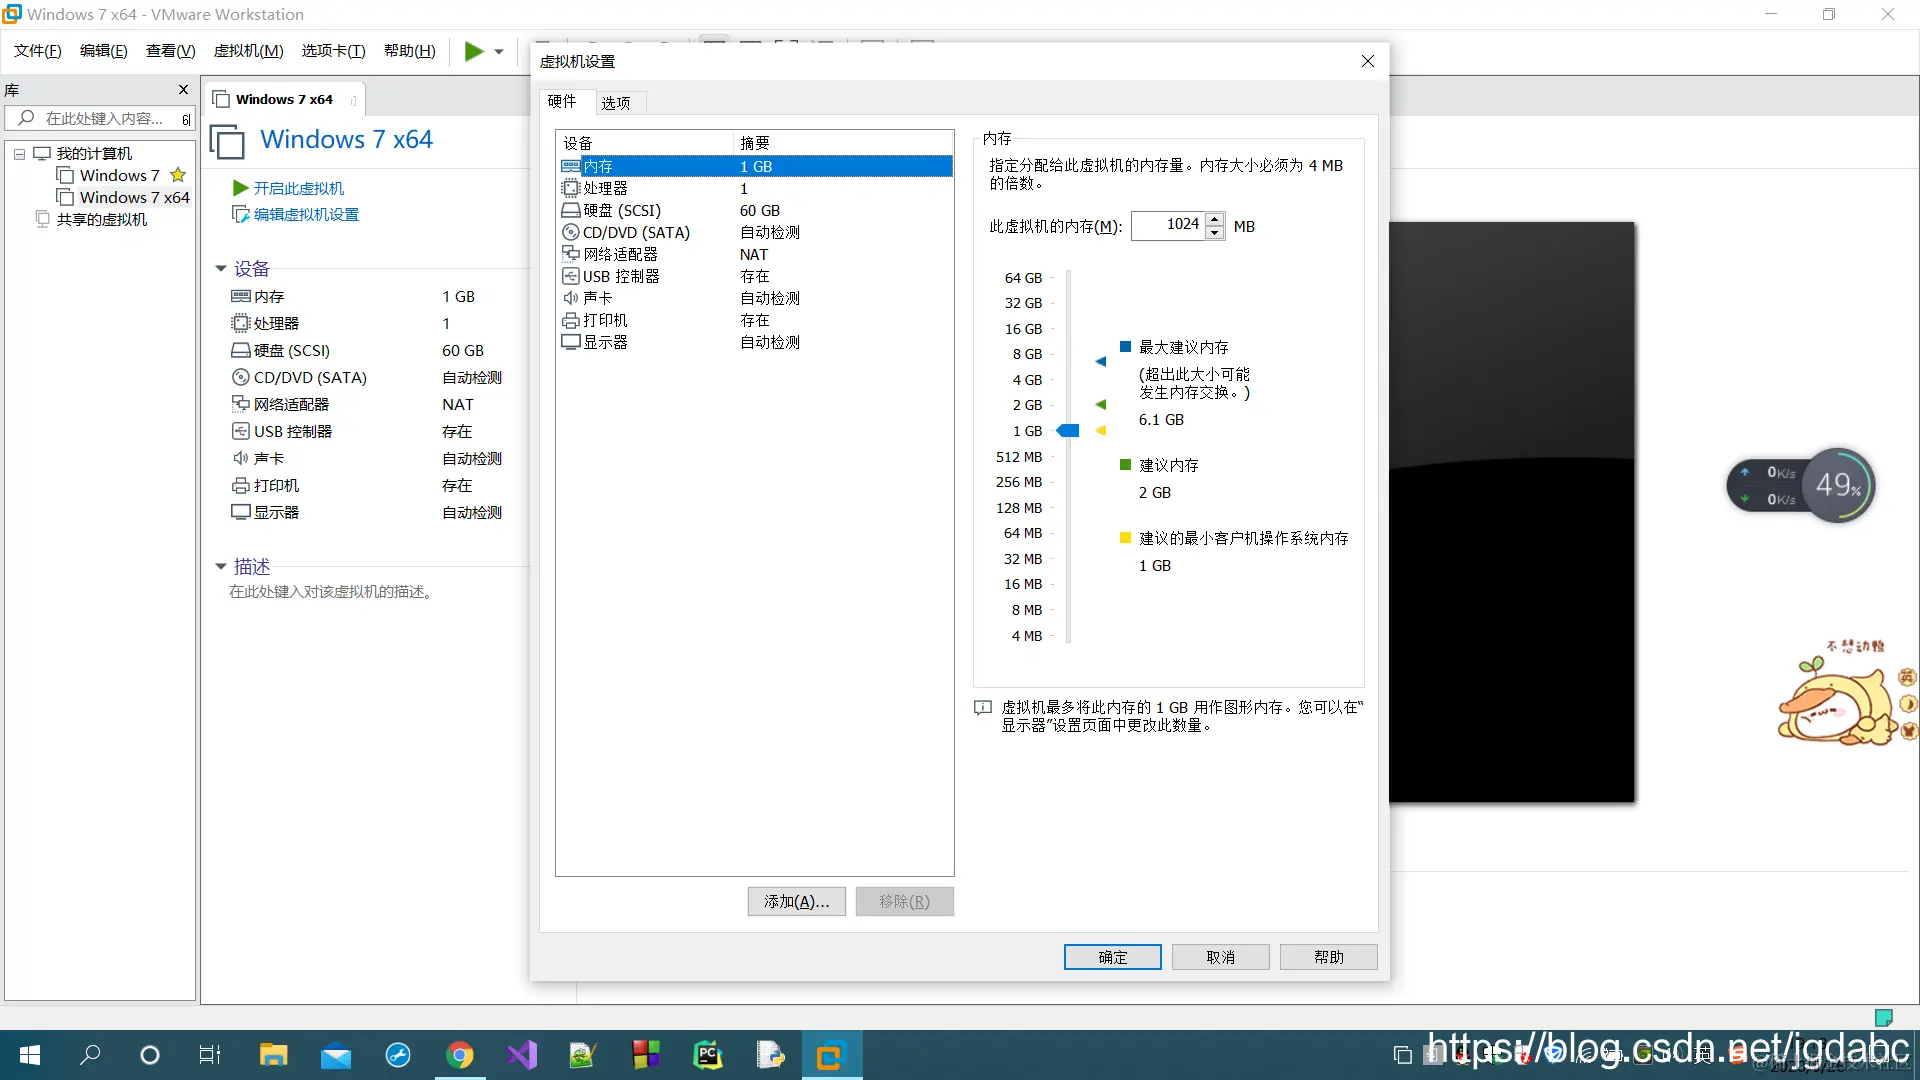
Task: Click the 添加(A) button
Action: coord(795,901)
